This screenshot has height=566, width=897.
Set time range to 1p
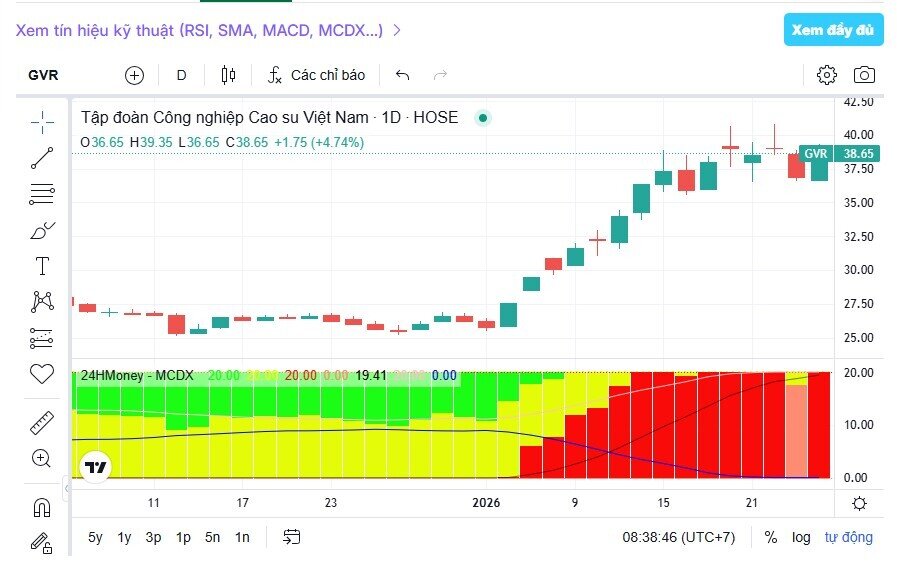coord(183,537)
